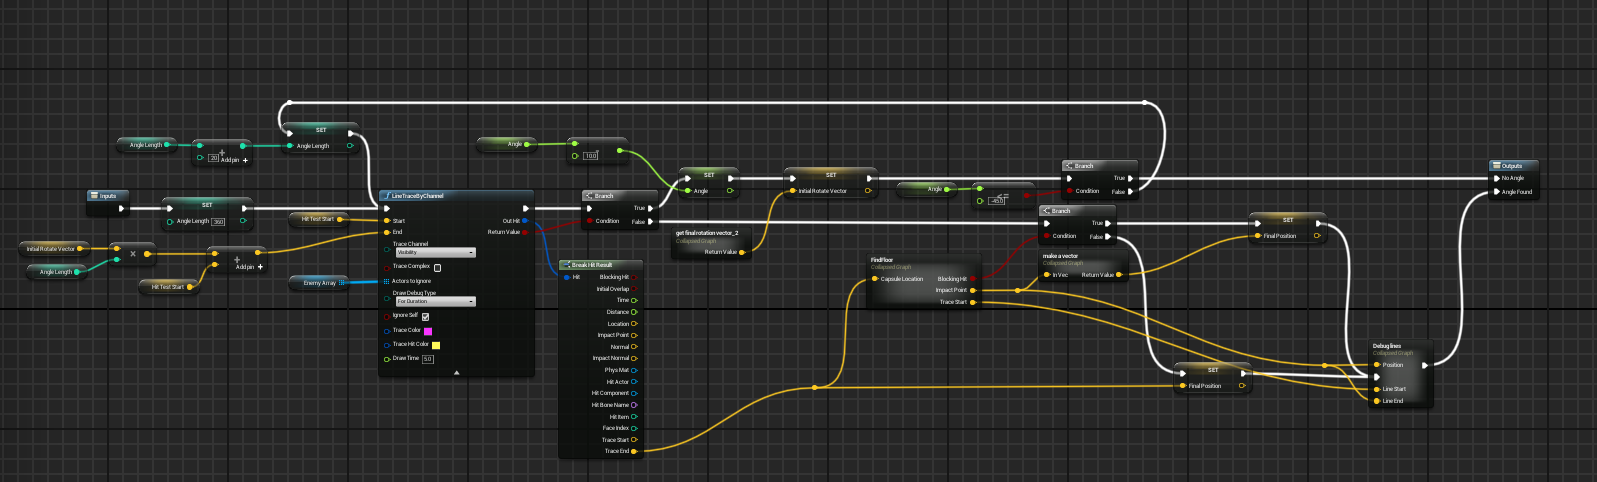The width and height of the screenshot is (1597, 482).
Task: Select the make a vector collapsed graph title
Action: (1060, 256)
